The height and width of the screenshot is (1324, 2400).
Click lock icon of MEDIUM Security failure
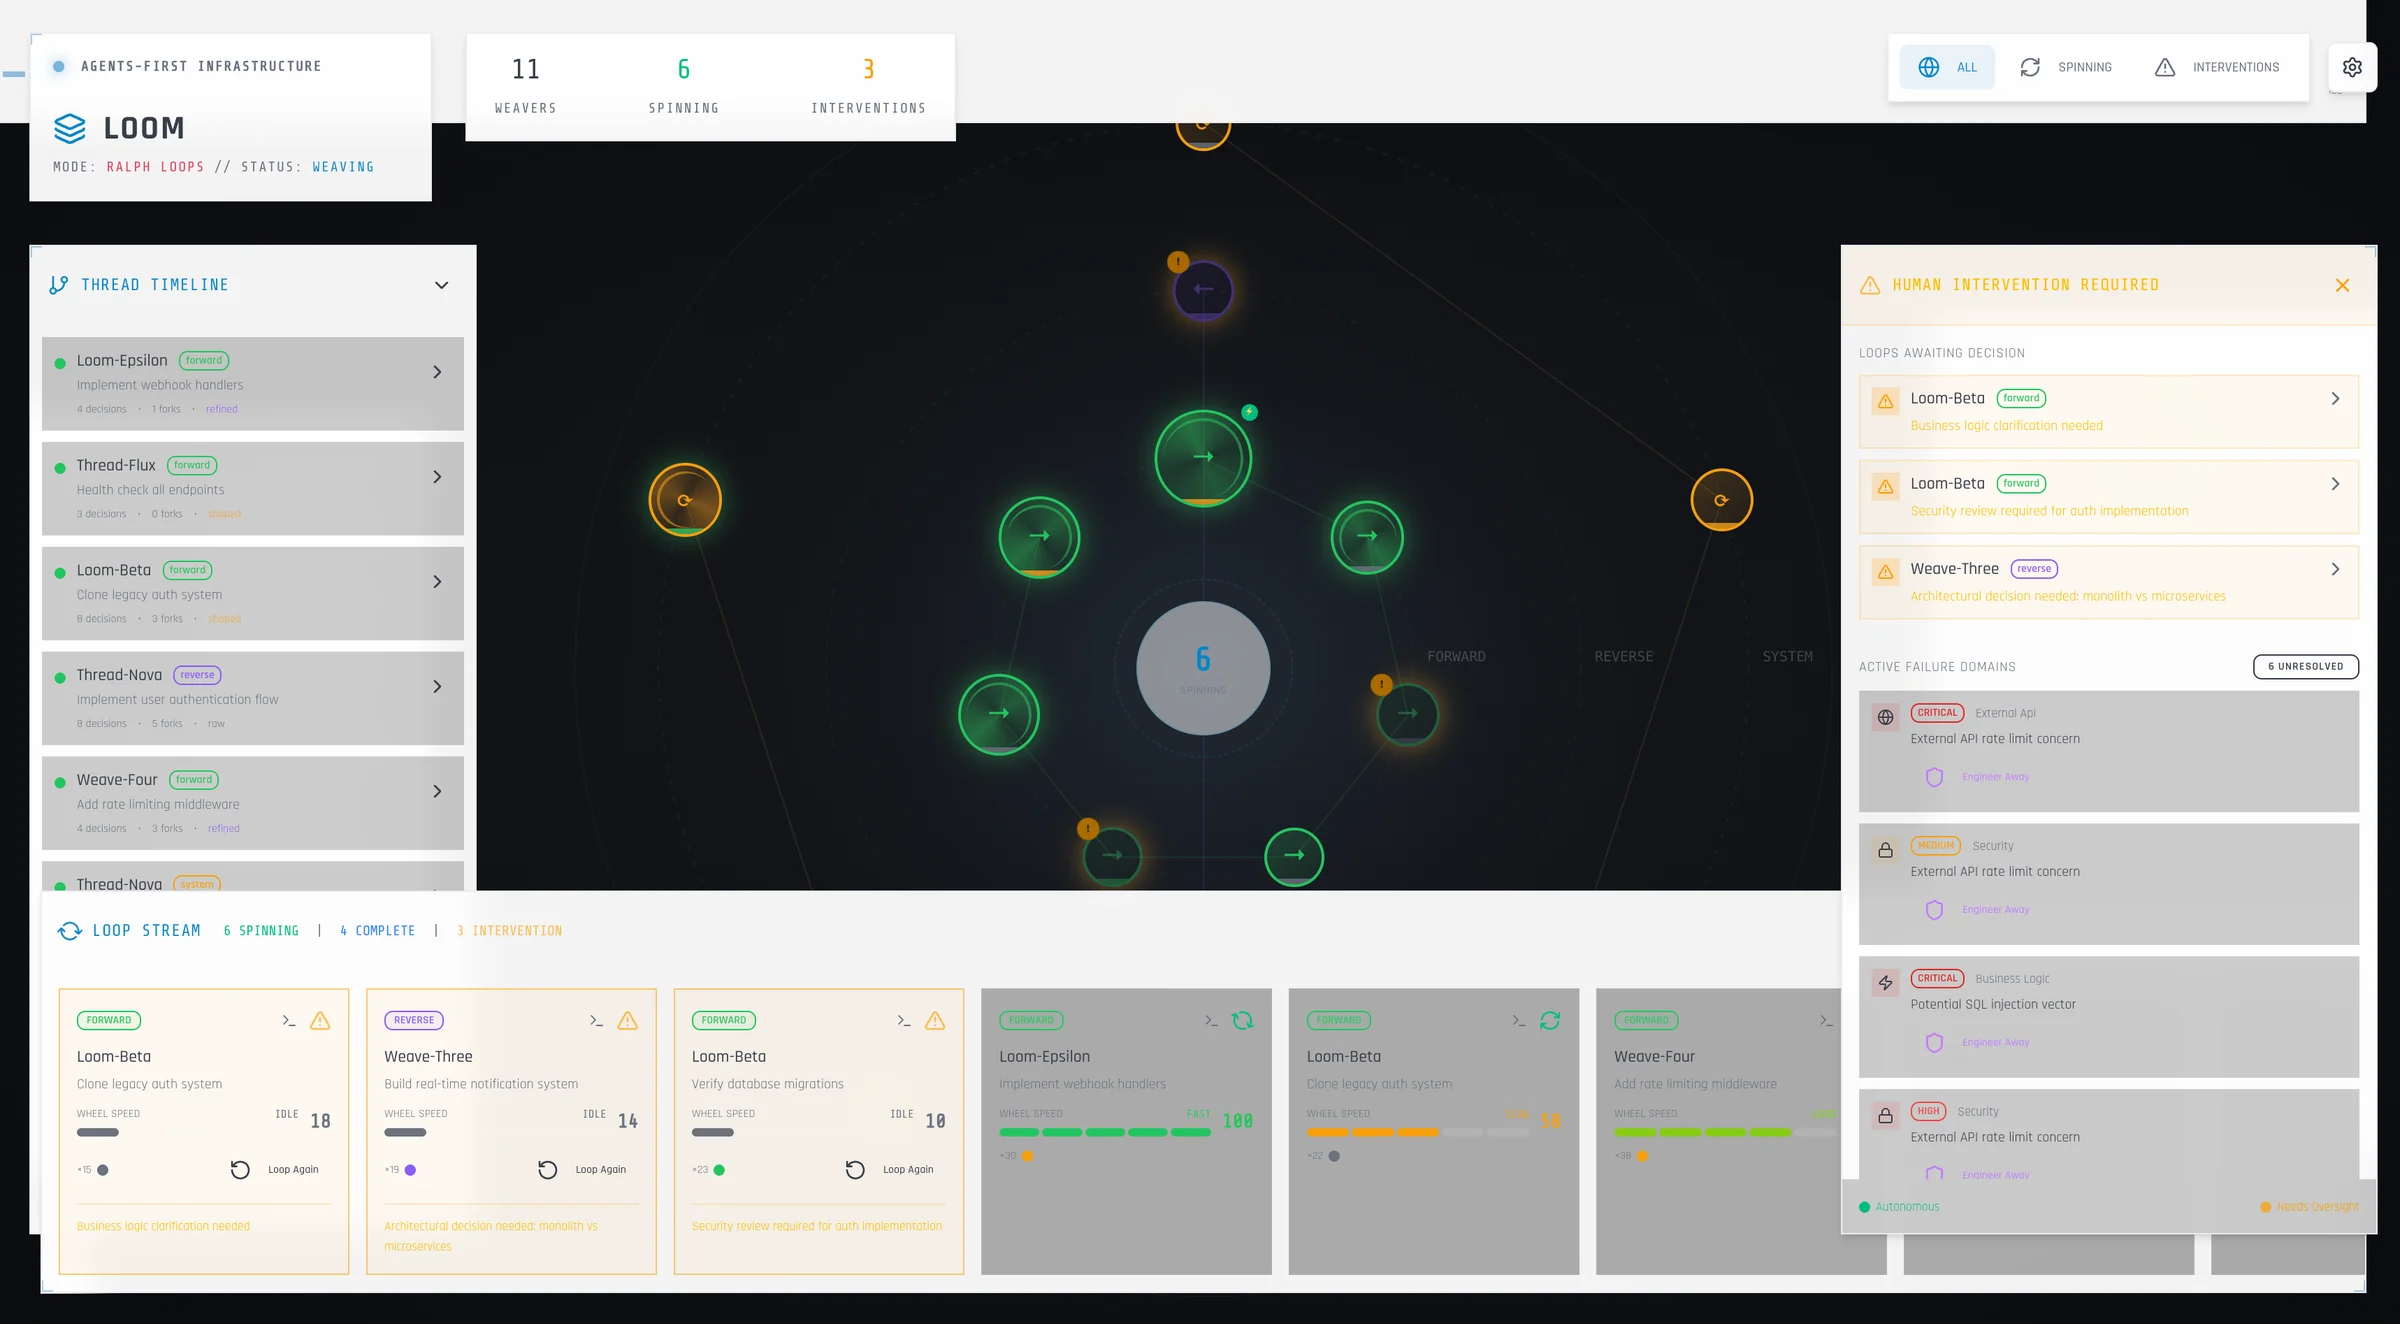pos(1886,850)
